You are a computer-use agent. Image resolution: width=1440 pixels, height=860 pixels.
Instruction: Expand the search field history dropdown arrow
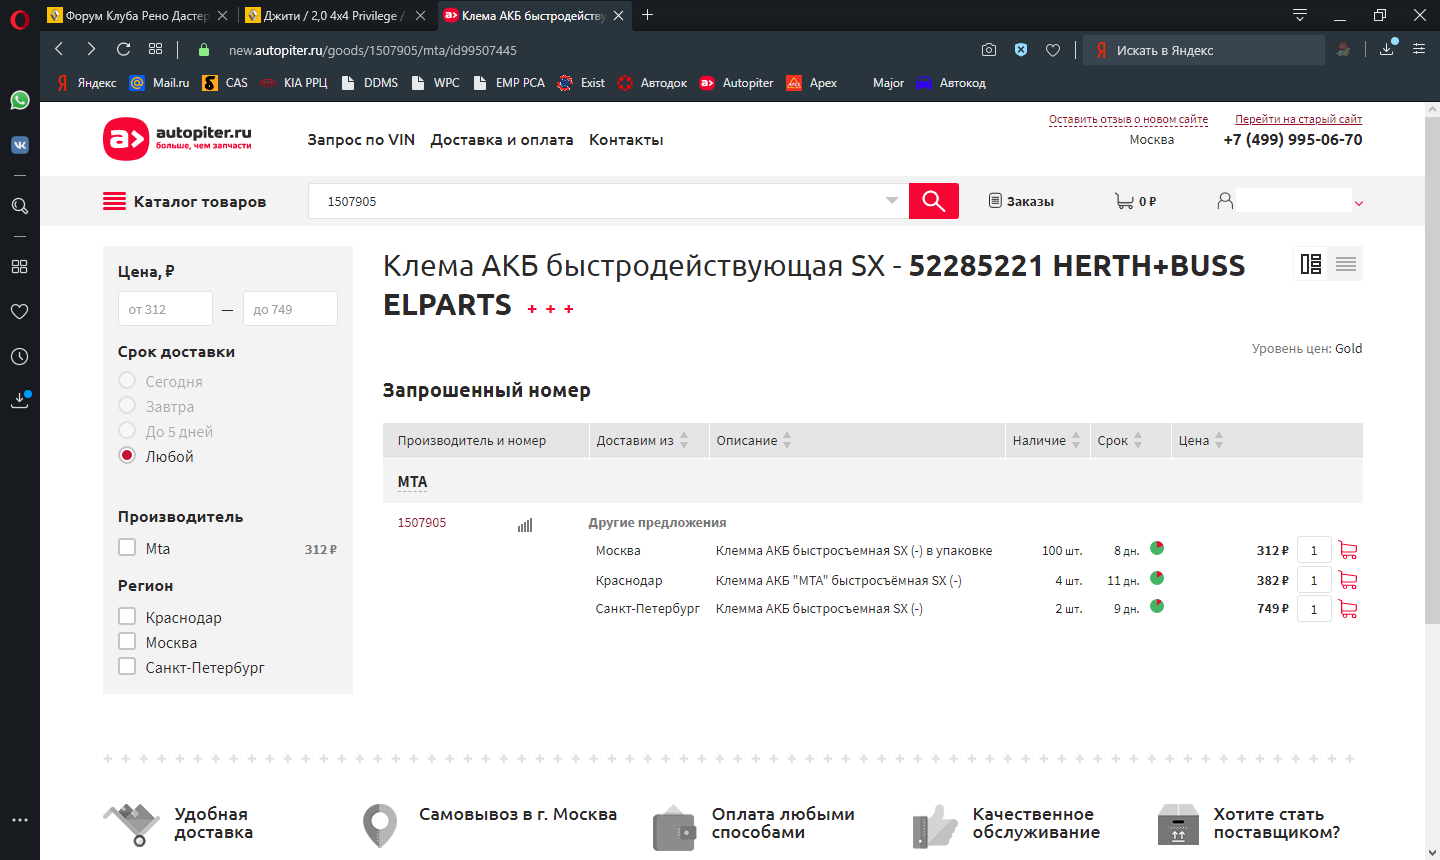point(891,201)
